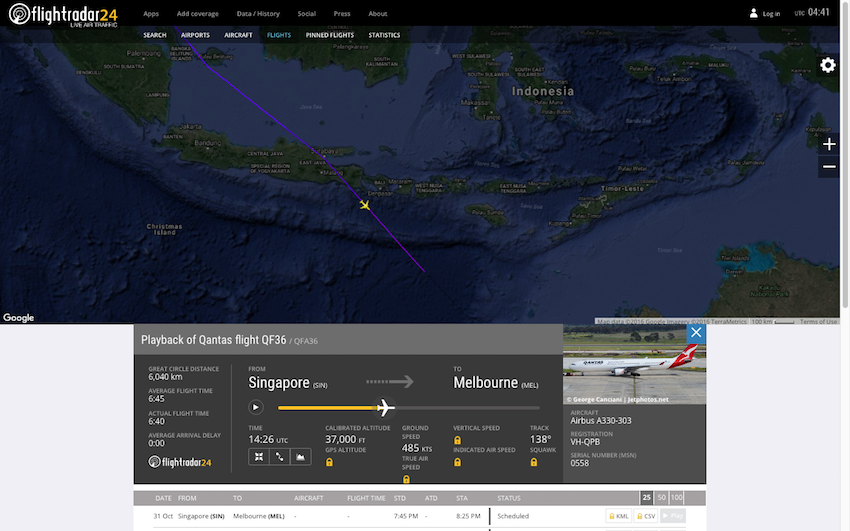This screenshot has width=850, height=531.
Task: Click the UTC 04:41 clock
Action: [812, 12]
